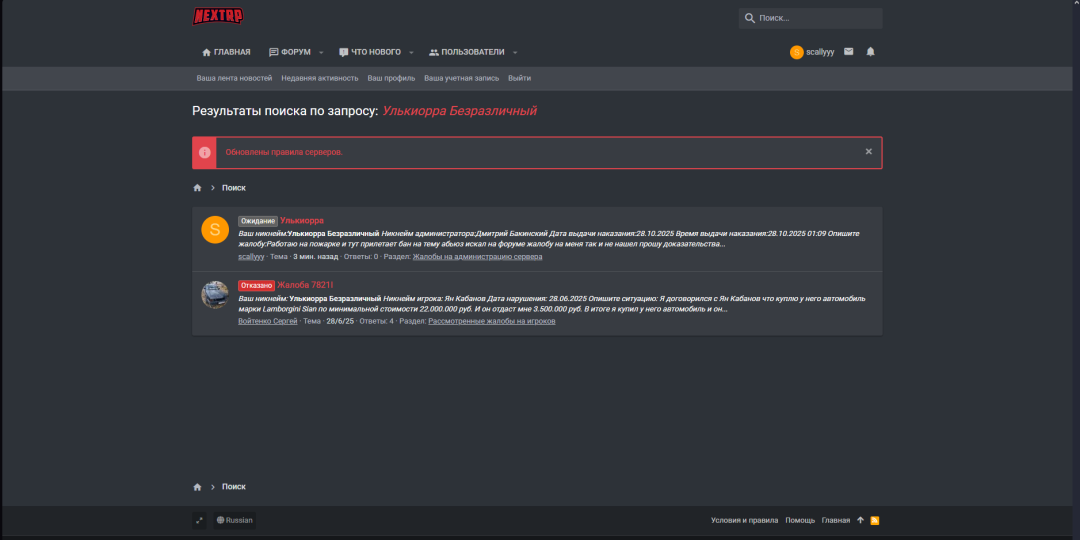Expand the Пользователи dropdown arrow
Viewport: 1080px width, 540px height.
[515, 52]
